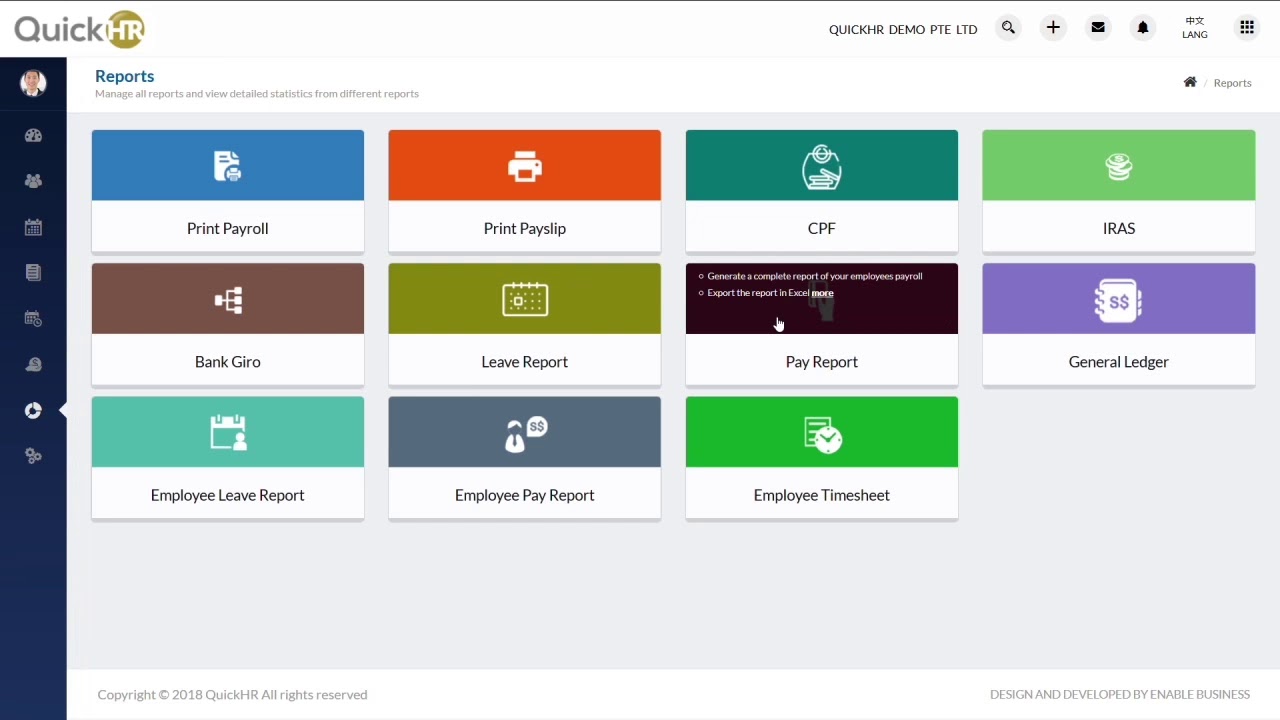Open the IRAS report label

1119,228
